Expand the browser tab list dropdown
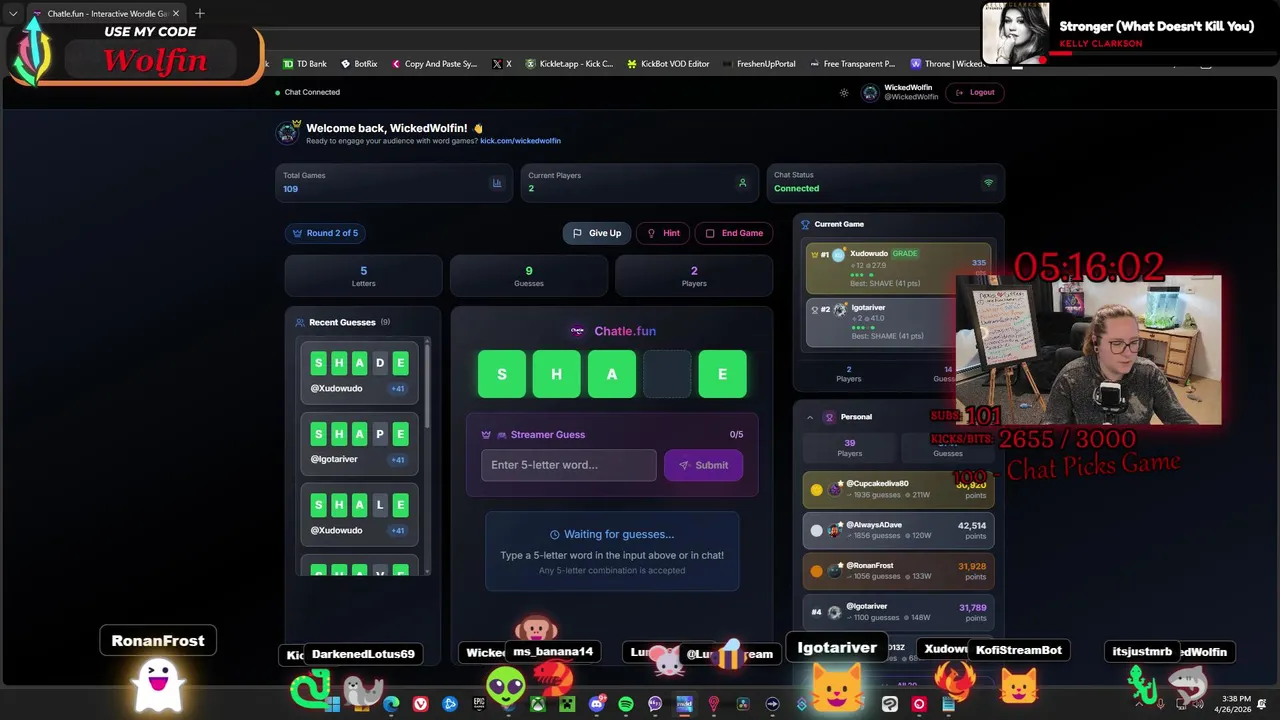Image resolution: width=1280 pixels, height=720 pixels. [x=13, y=14]
